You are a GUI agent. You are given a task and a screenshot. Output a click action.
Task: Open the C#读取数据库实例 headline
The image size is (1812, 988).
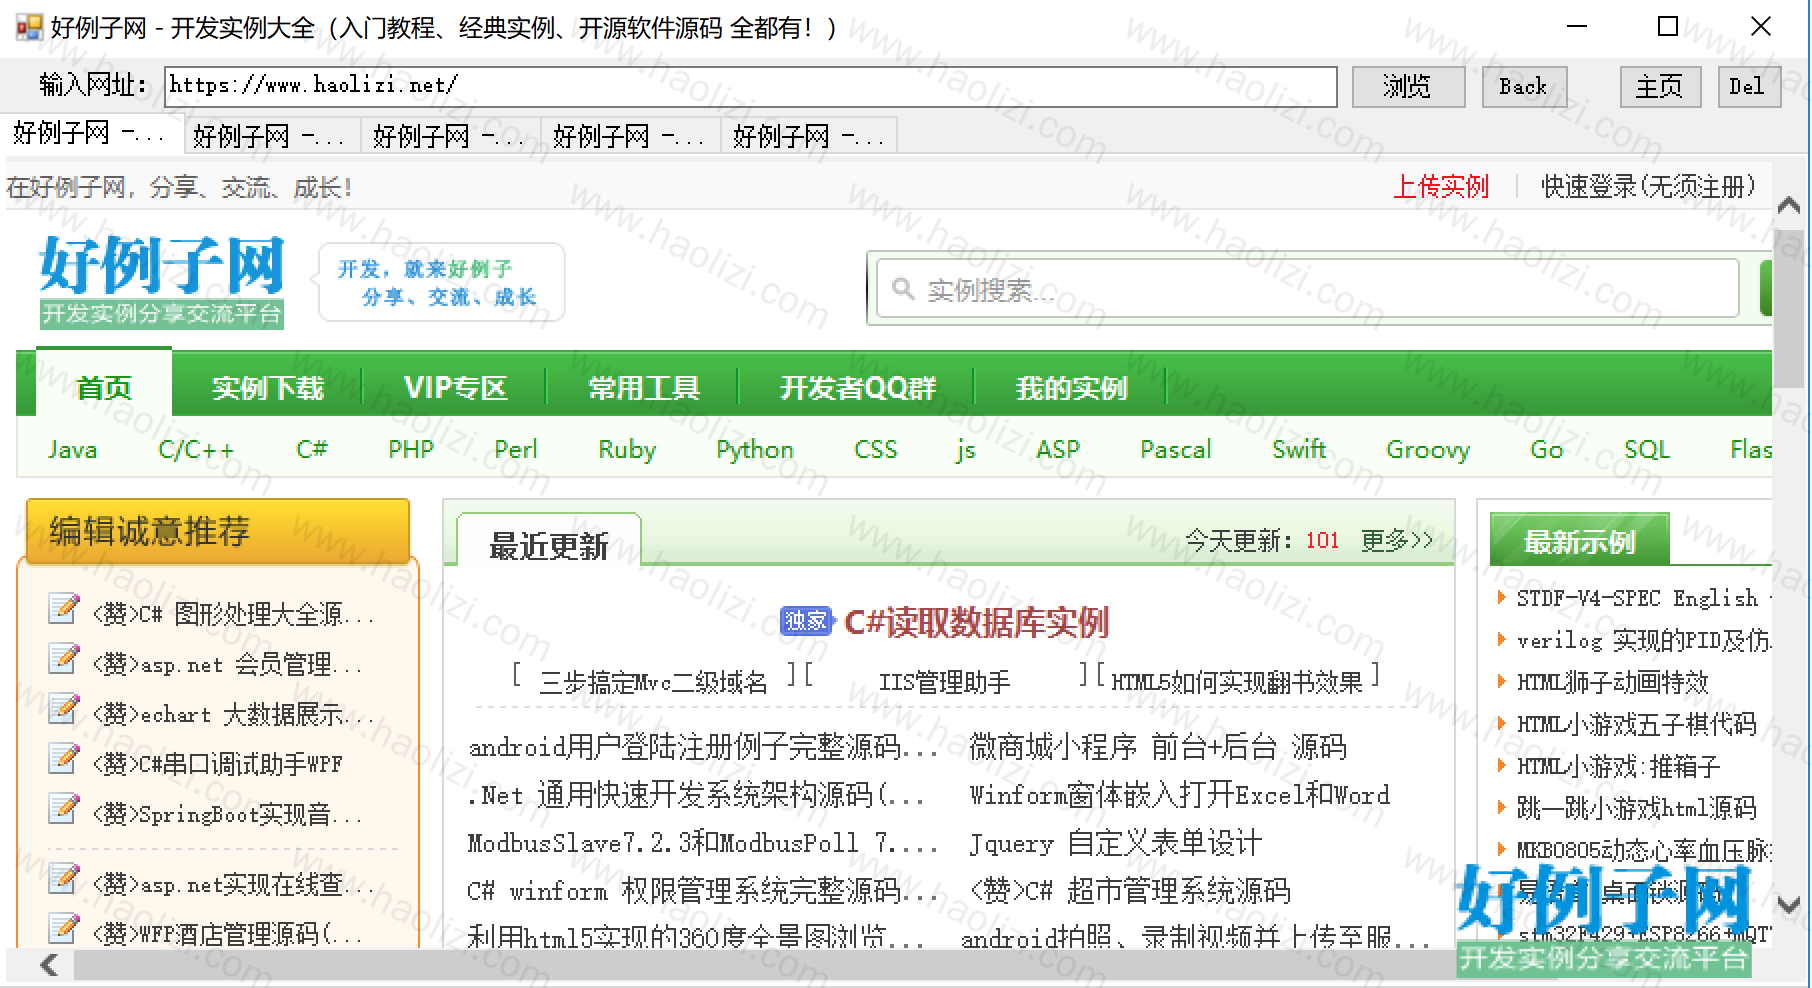point(977,622)
